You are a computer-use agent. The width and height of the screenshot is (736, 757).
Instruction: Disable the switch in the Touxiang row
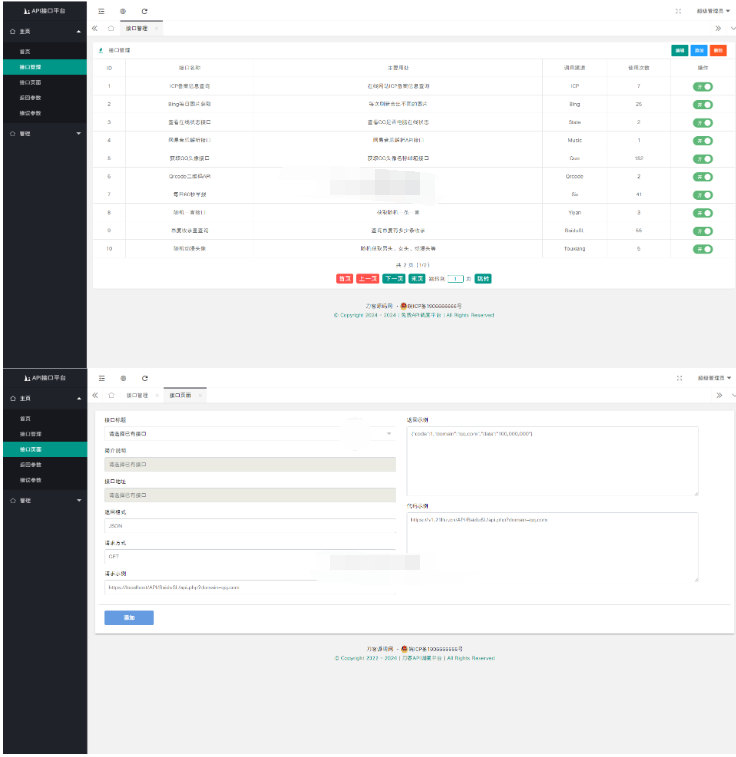(x=702, y=248)
